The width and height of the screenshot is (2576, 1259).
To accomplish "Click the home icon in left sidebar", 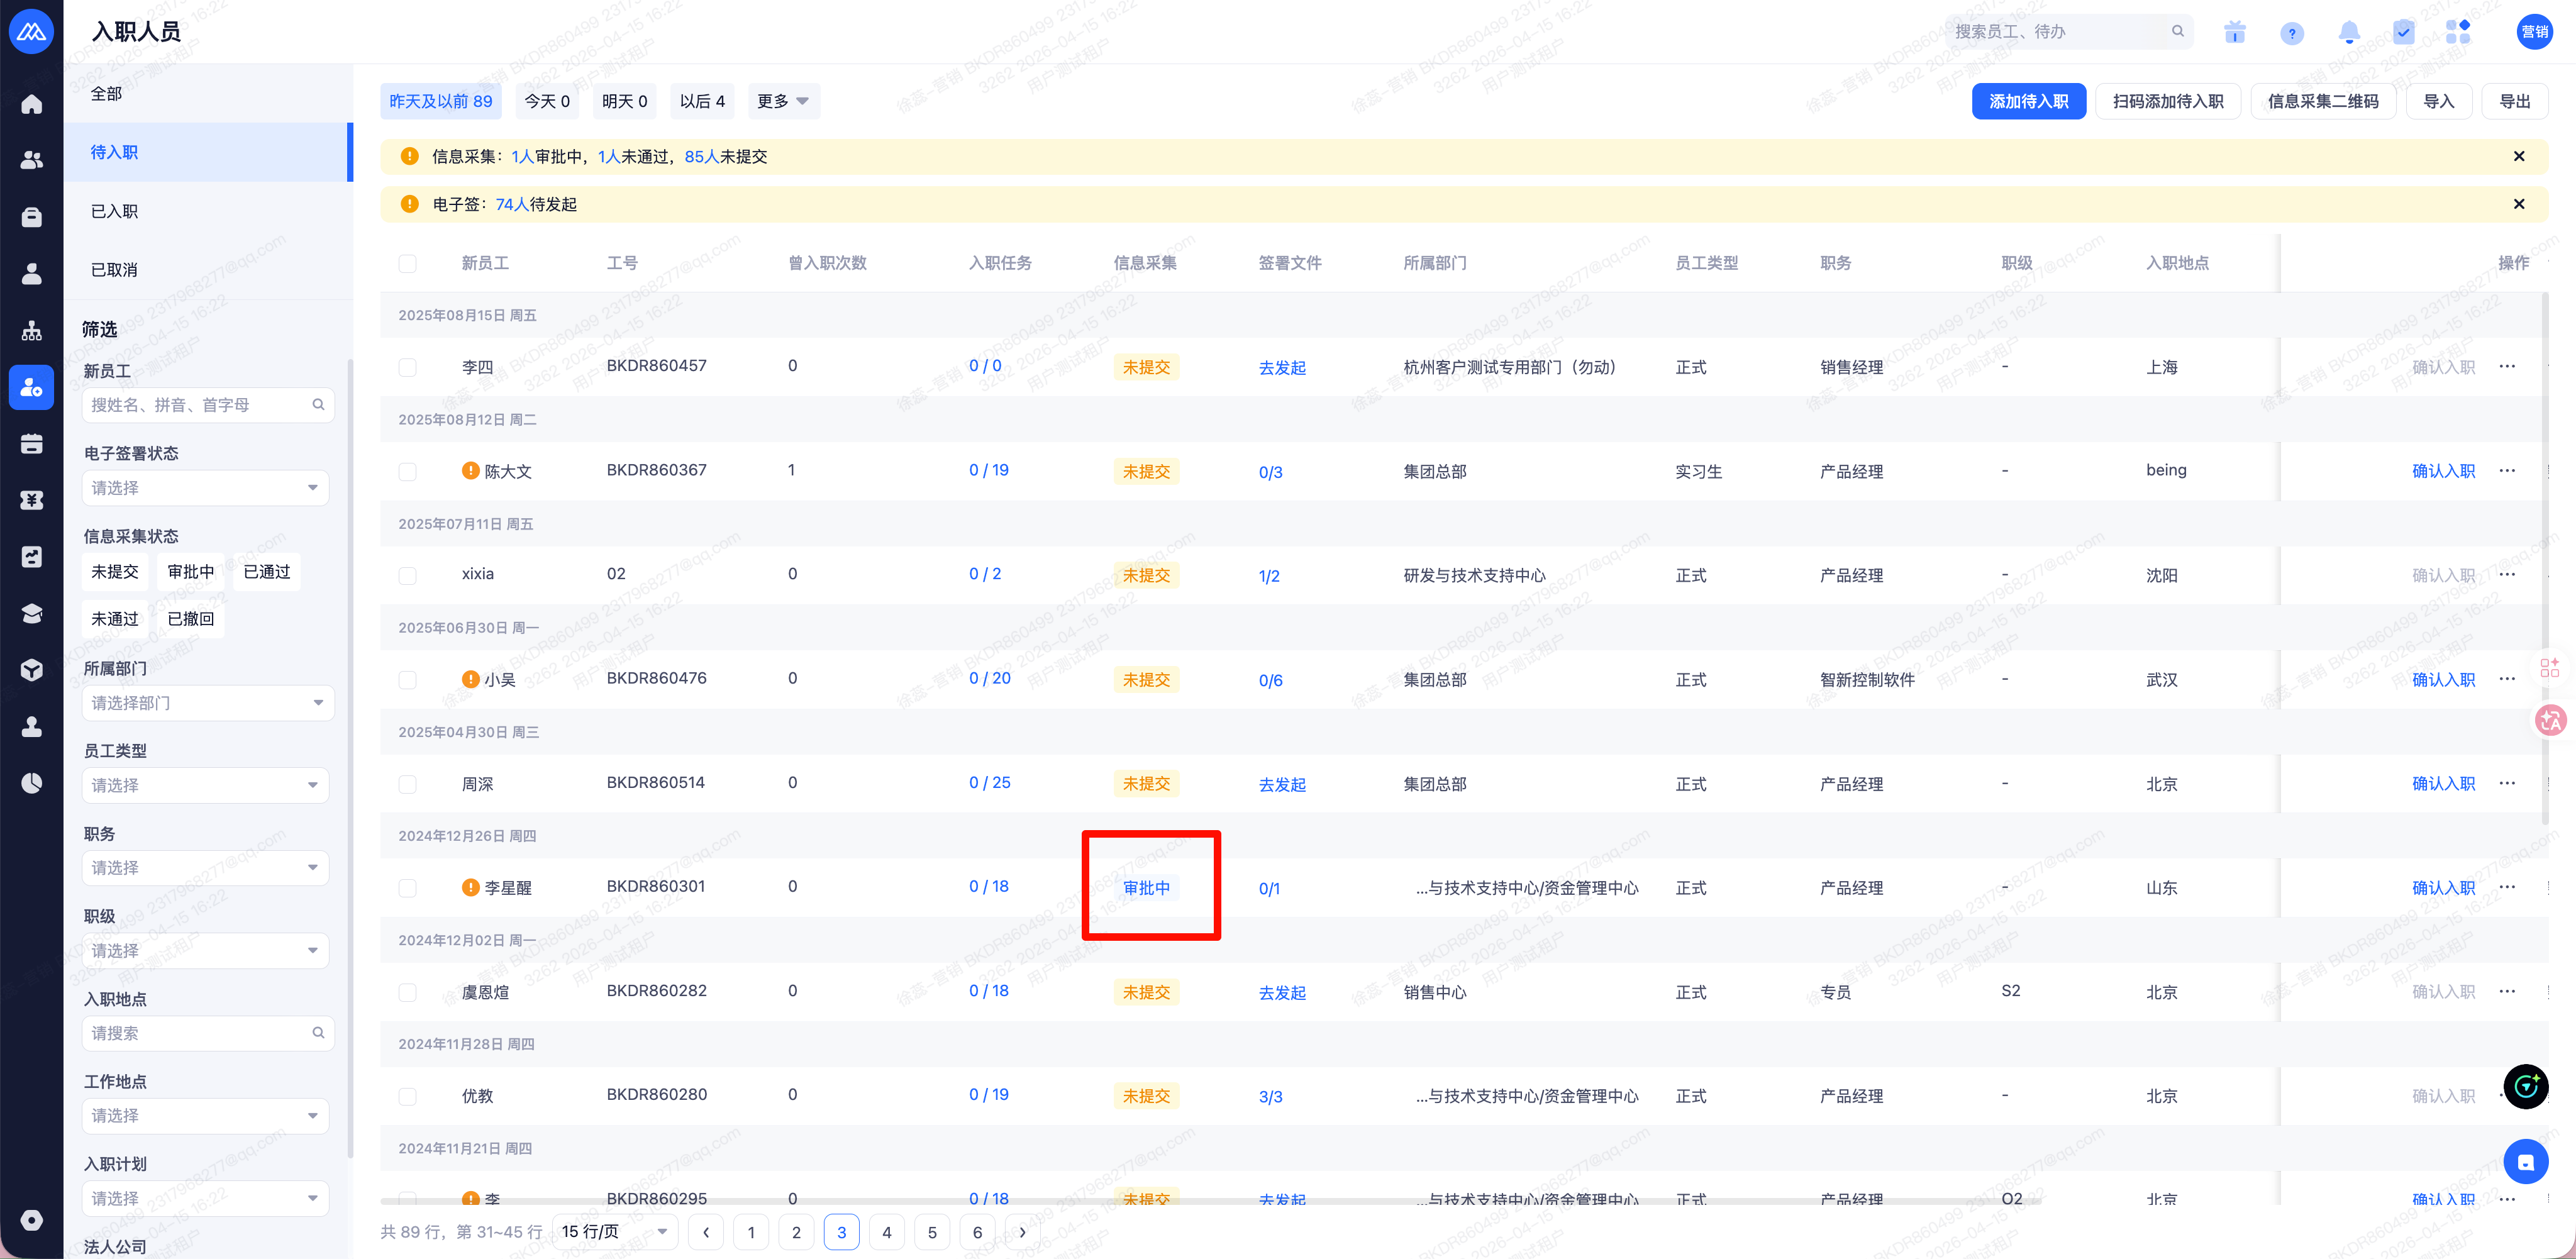I will [32, 104].
